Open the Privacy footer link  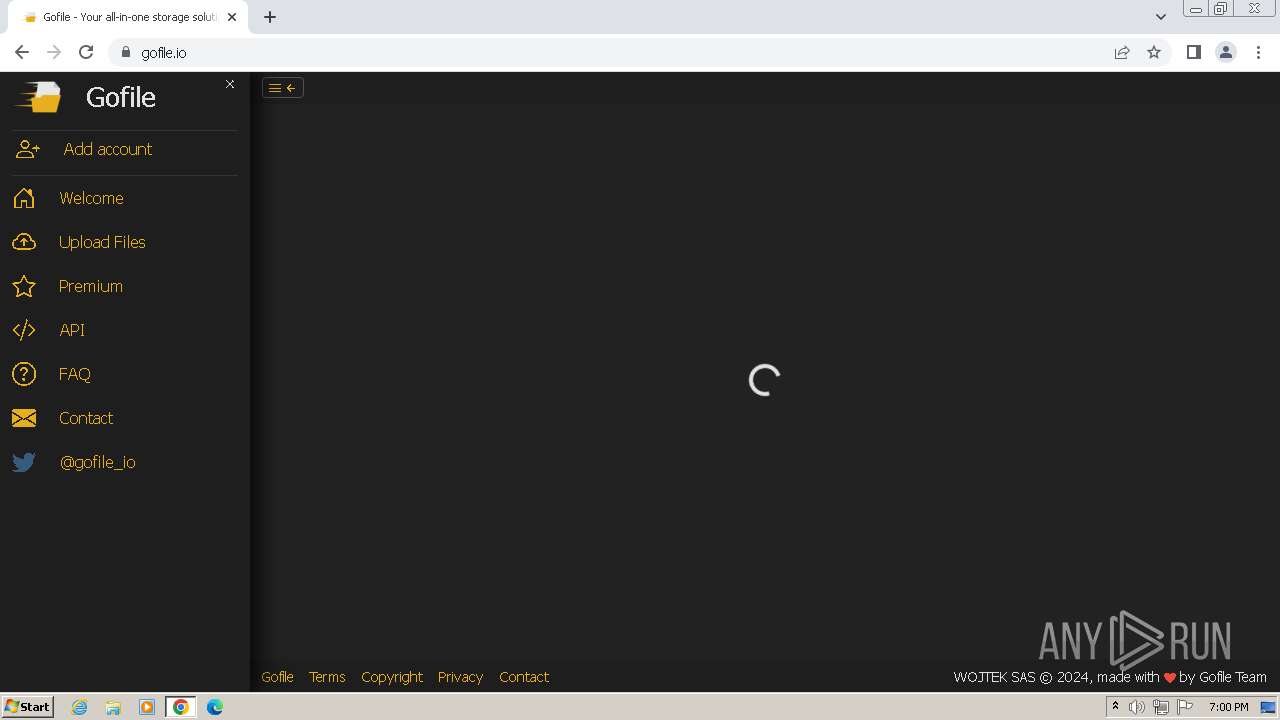point(460,677)
